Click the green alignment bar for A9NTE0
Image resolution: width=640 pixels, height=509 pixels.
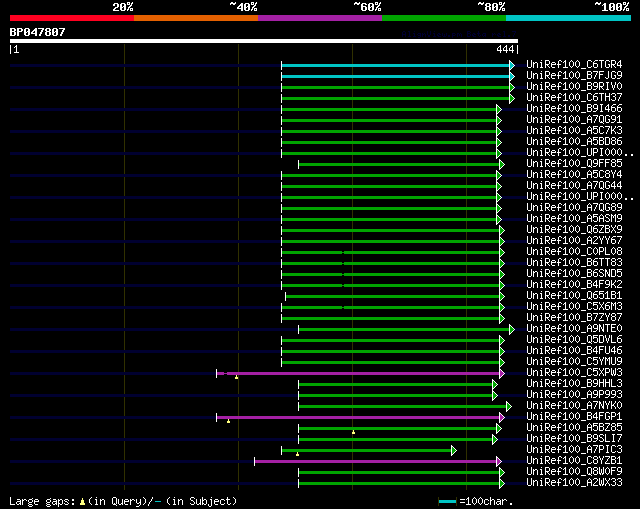(404, 329)
